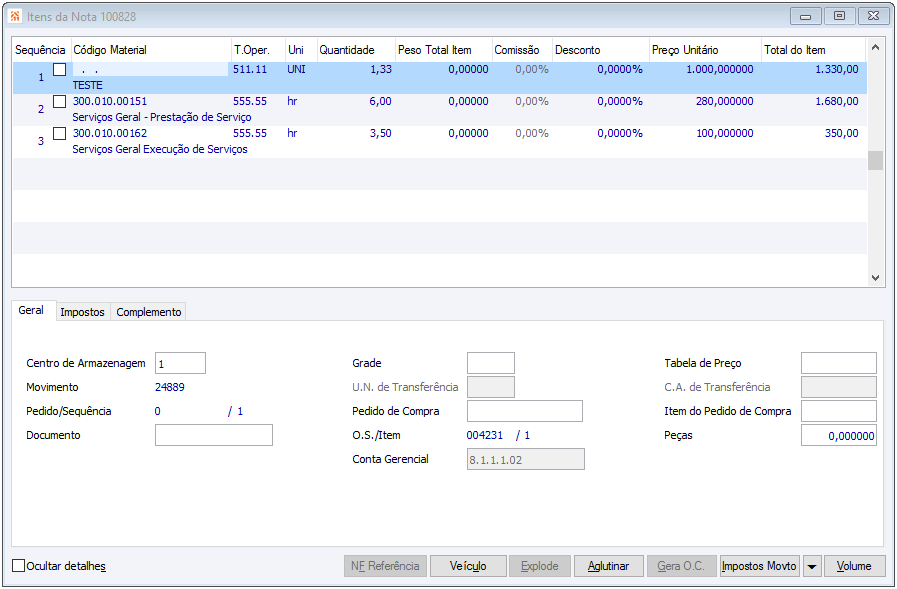This screenshot has width=897, height=589.
Task: Click the O.S./Item value 004231
Action: pyautogui.click(x=485, y=435)
